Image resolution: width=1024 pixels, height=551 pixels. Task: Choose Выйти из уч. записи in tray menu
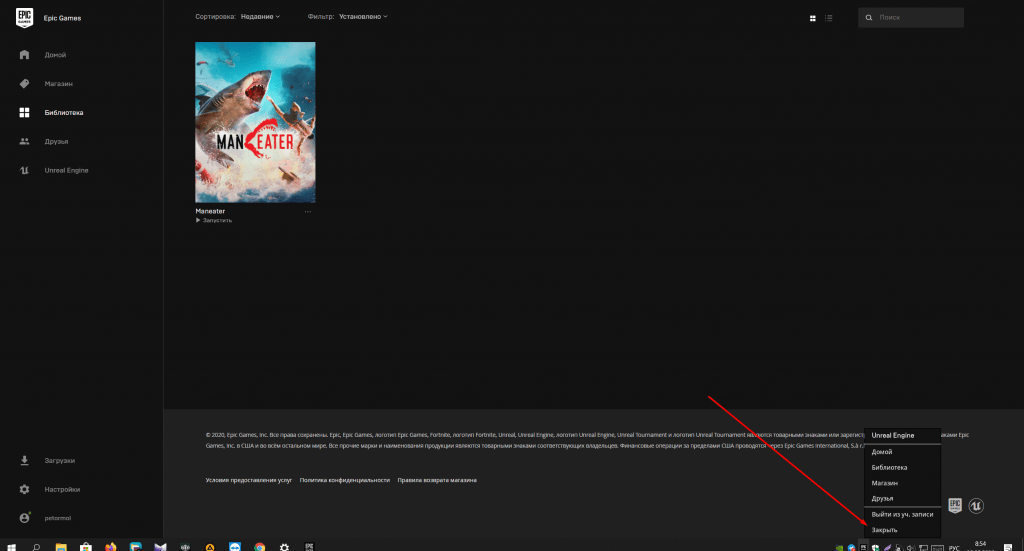(902, 514)
